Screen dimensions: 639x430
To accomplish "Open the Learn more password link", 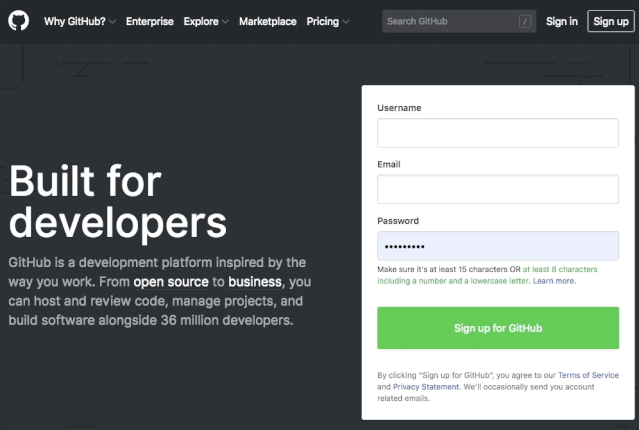I will point(554,281).
